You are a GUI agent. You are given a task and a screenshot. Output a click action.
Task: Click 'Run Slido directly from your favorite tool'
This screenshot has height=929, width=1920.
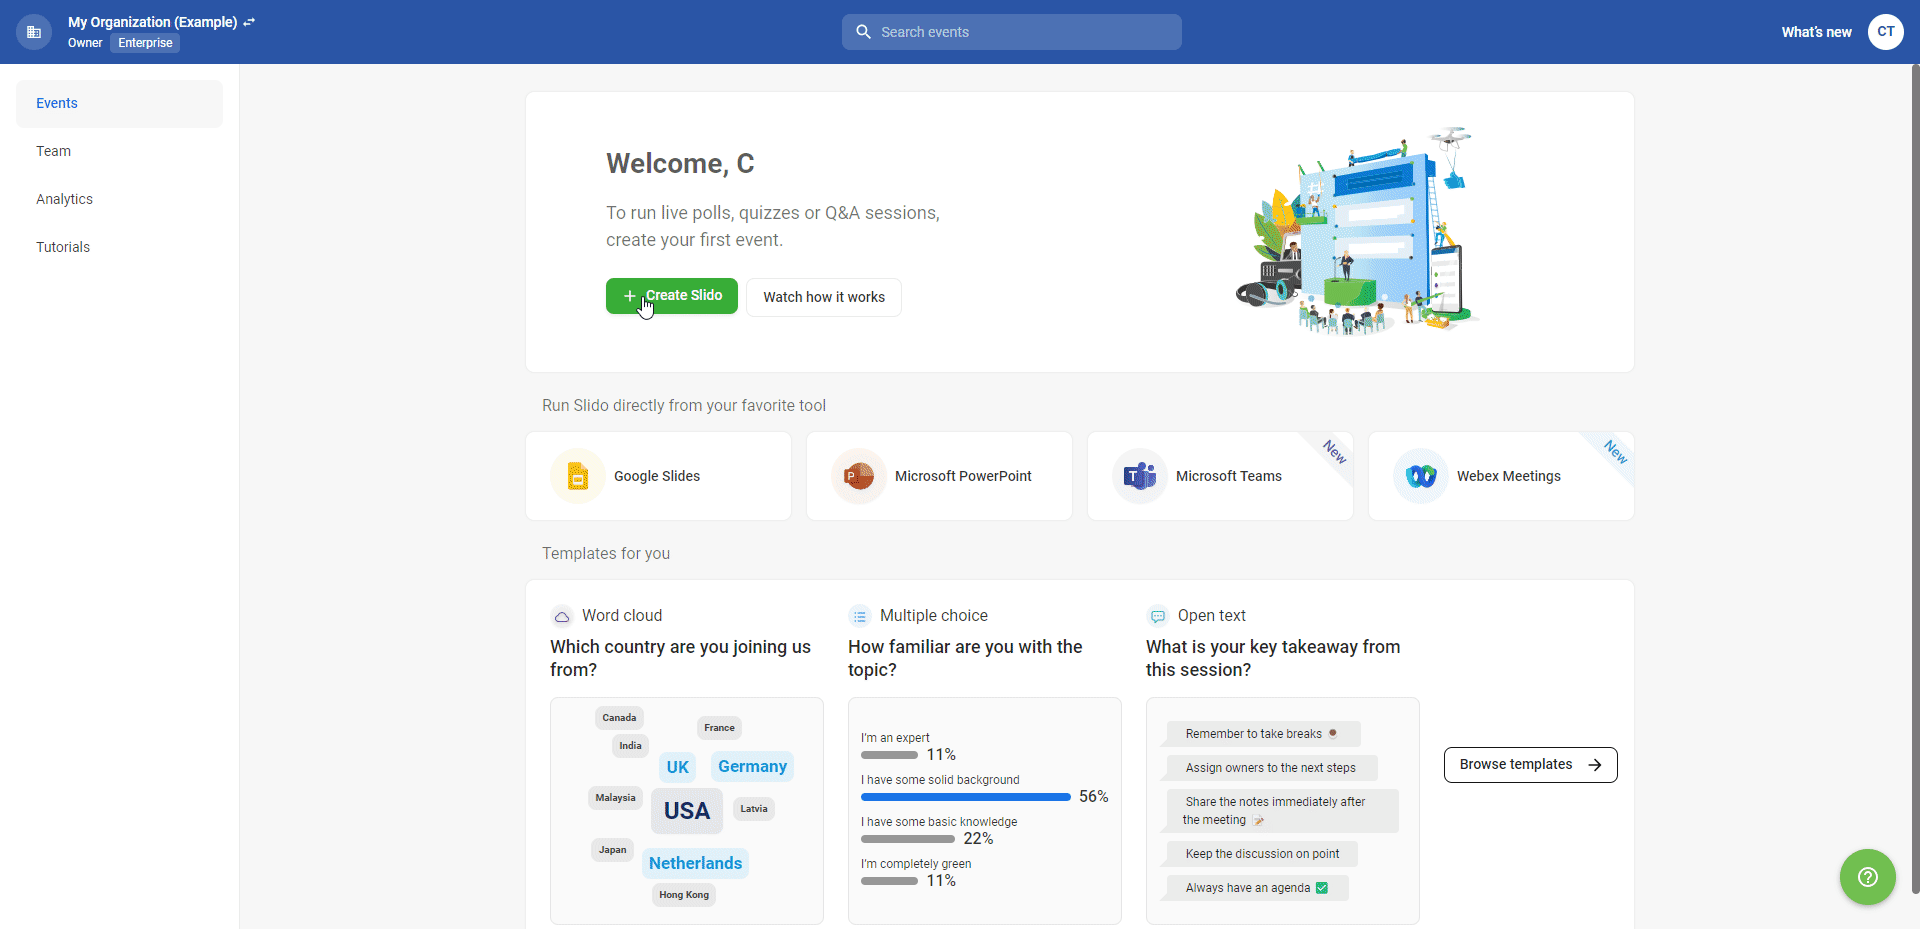pyautogui.click(x=684, y=406)
